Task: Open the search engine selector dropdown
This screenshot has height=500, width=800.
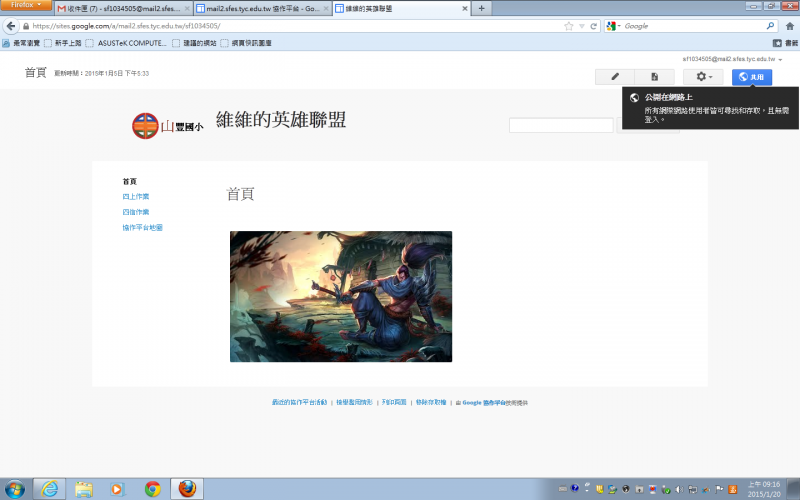Action: tap(613, 26)
